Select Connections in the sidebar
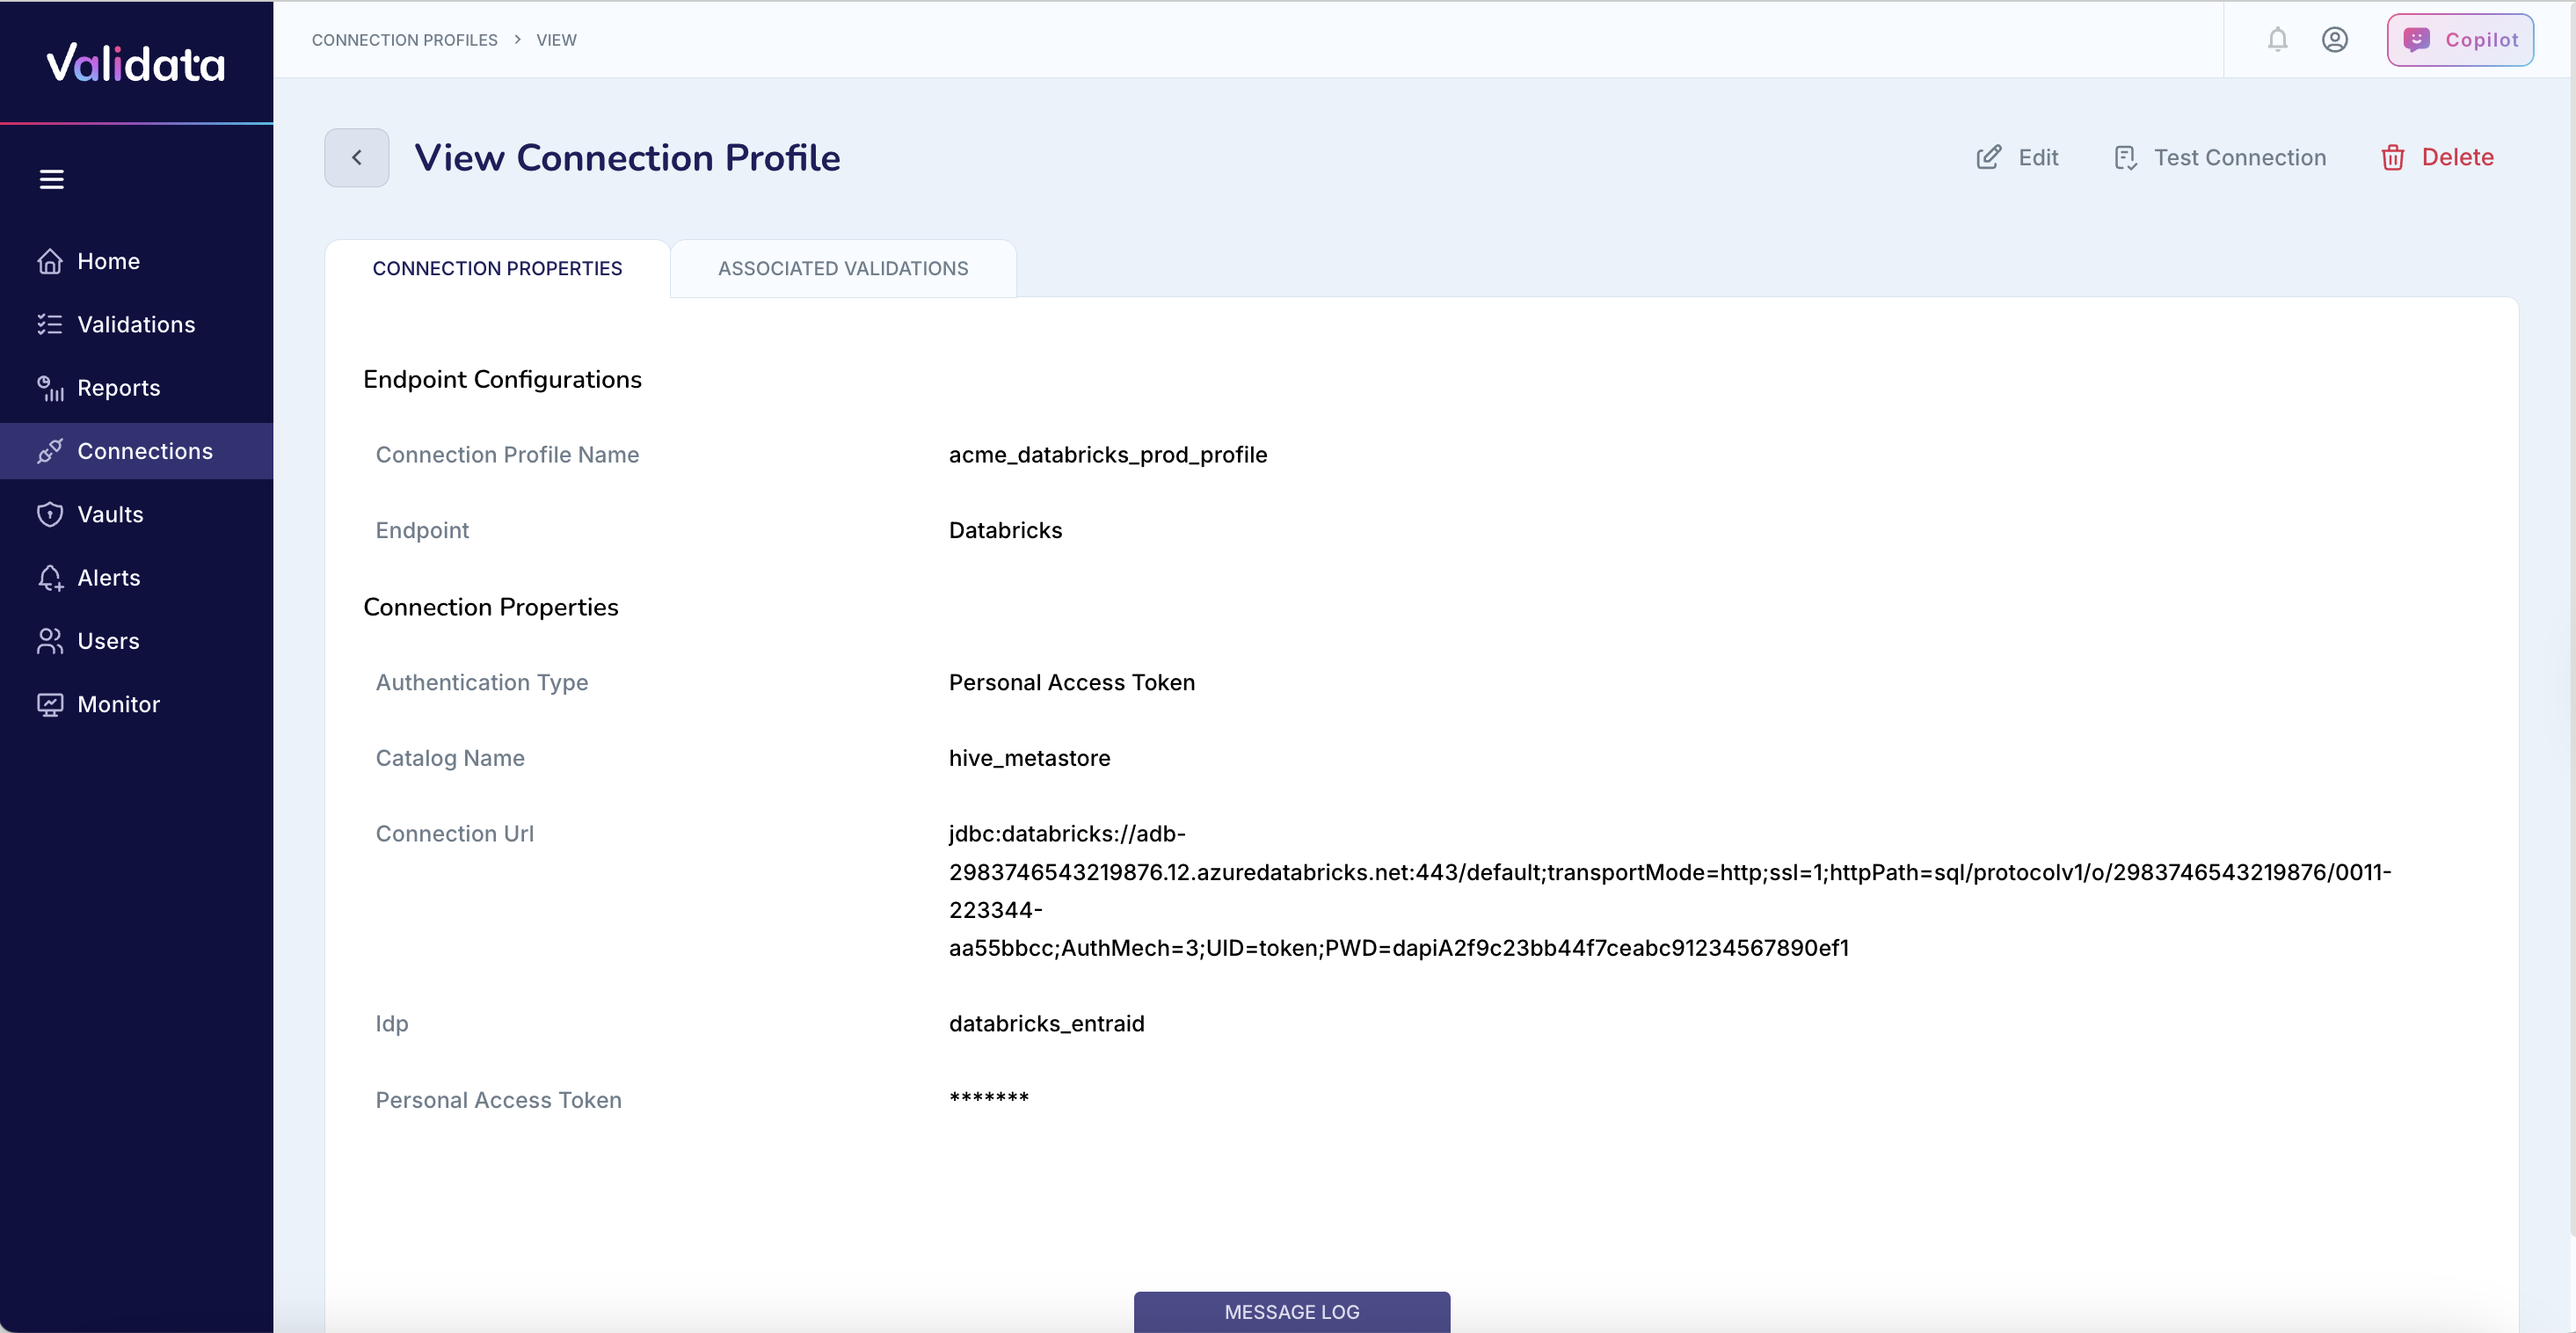 tap(145, 451)
